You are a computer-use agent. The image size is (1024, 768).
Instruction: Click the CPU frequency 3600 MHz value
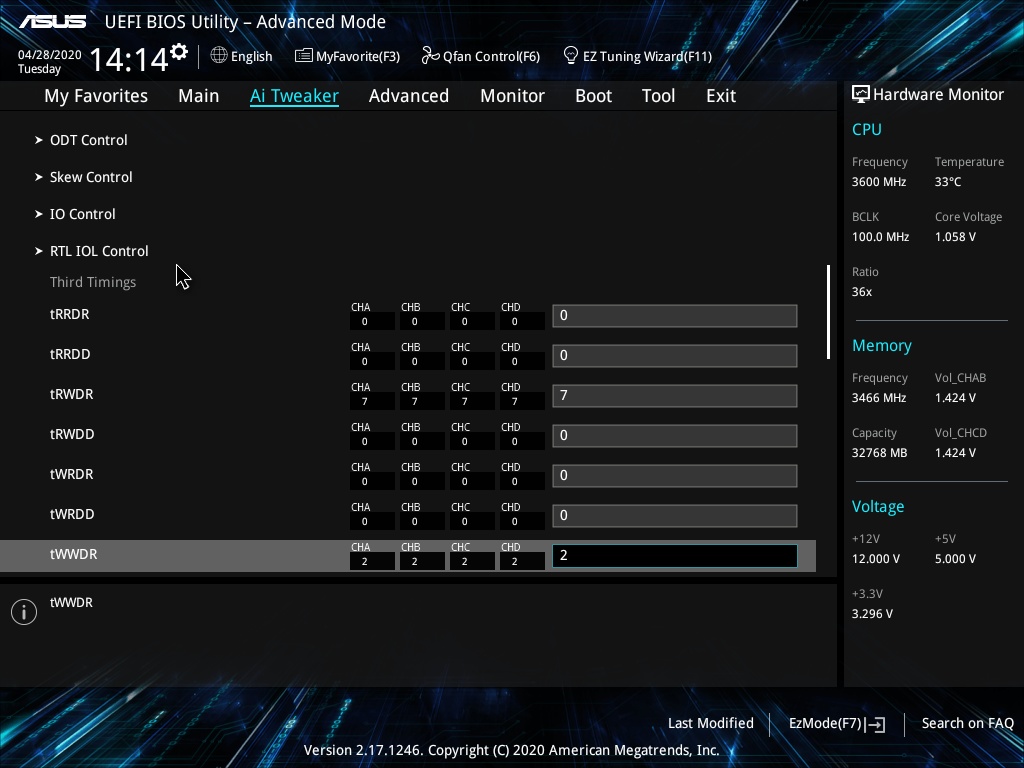(879, 182)
